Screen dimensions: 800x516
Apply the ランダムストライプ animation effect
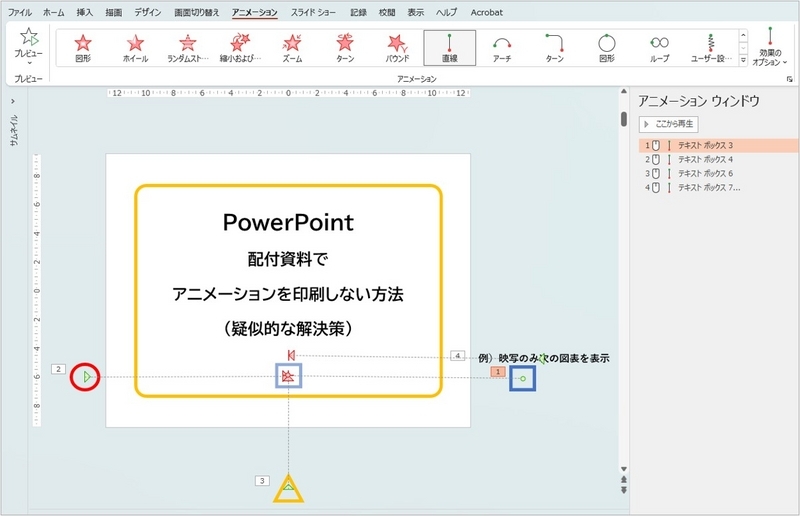point(188,48)
